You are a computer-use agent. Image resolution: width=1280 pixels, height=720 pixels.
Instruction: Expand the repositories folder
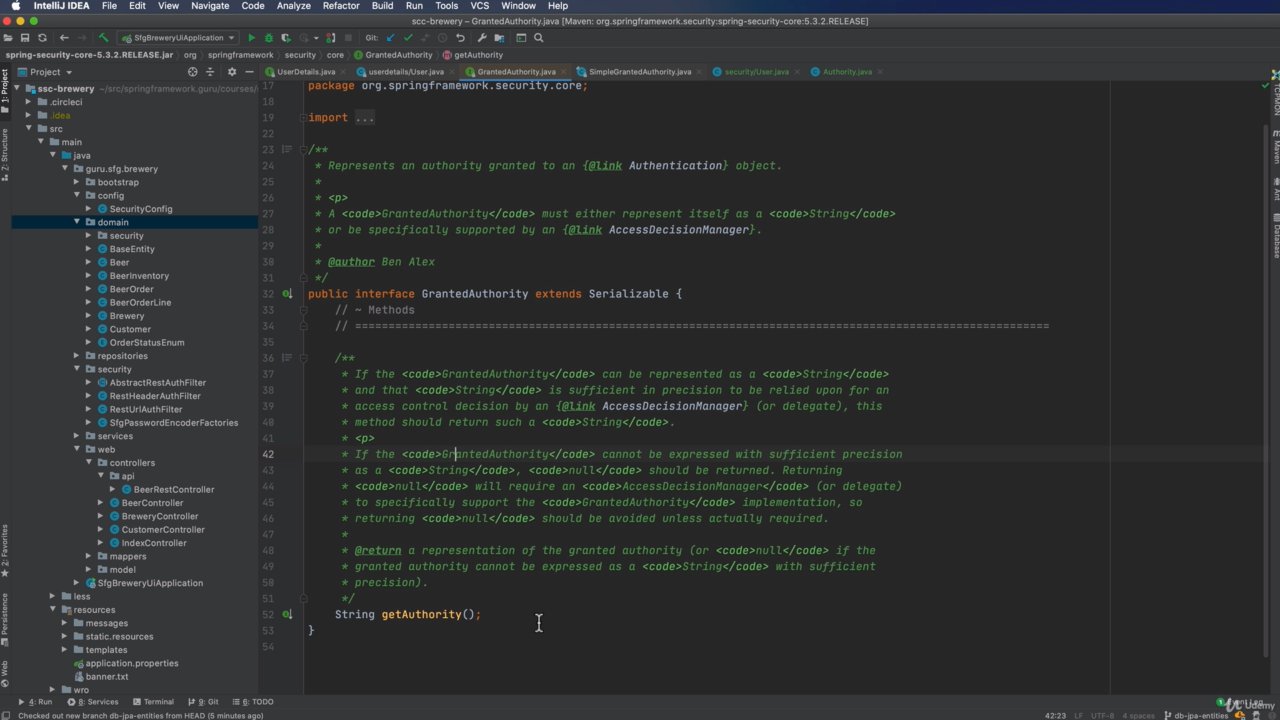coord(77,356)
